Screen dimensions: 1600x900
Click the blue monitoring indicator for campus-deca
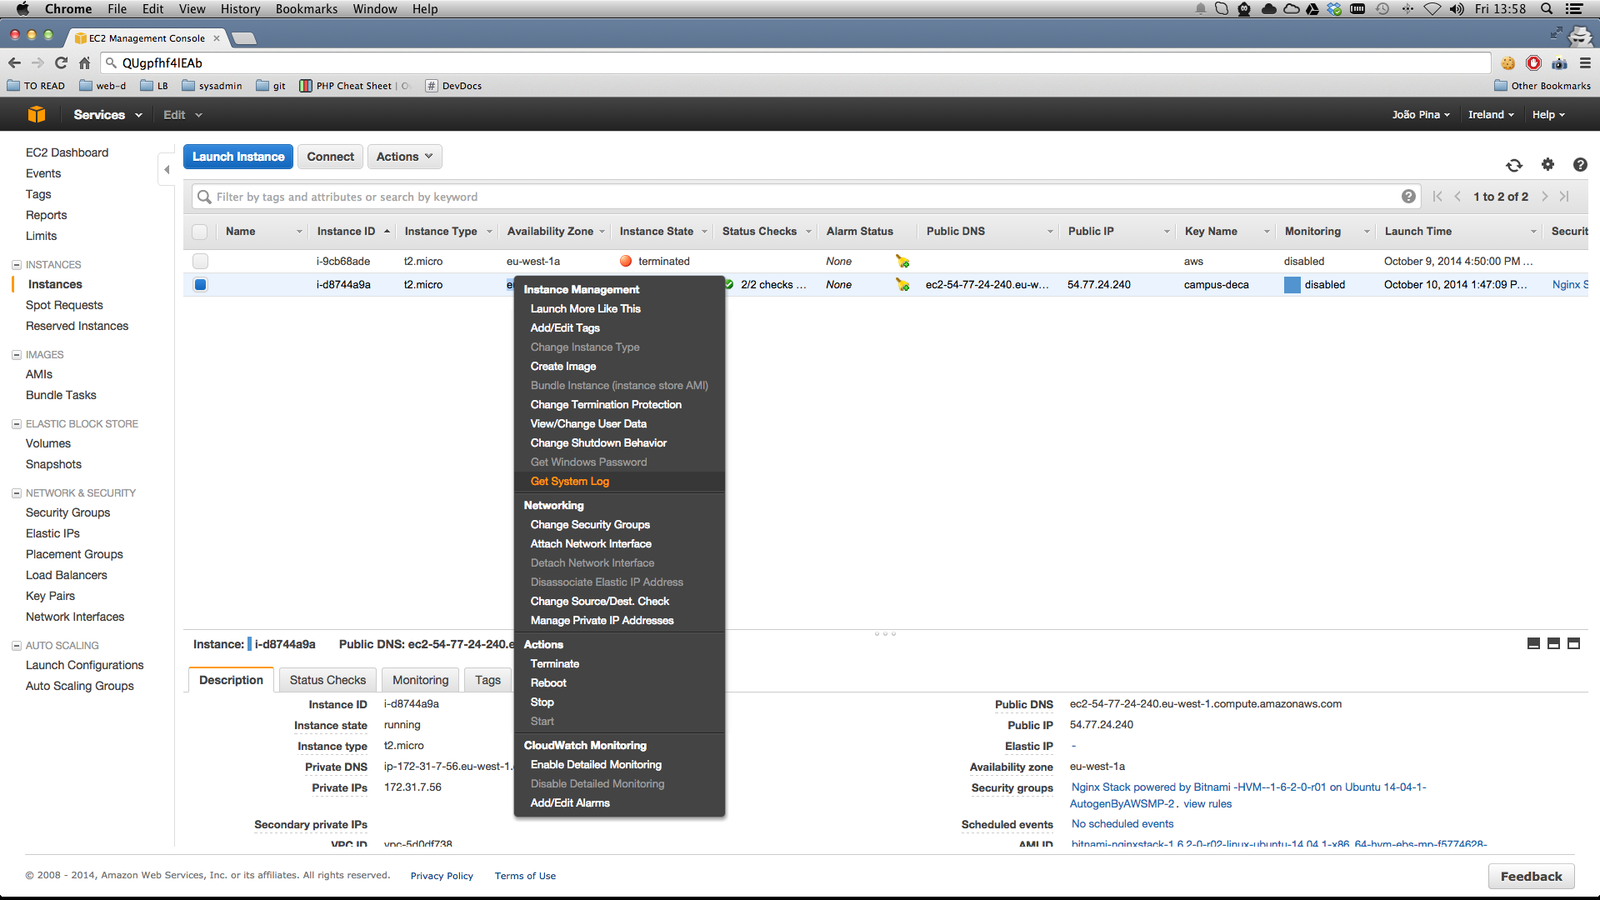pyautogui.click(x=1292, y=285)
